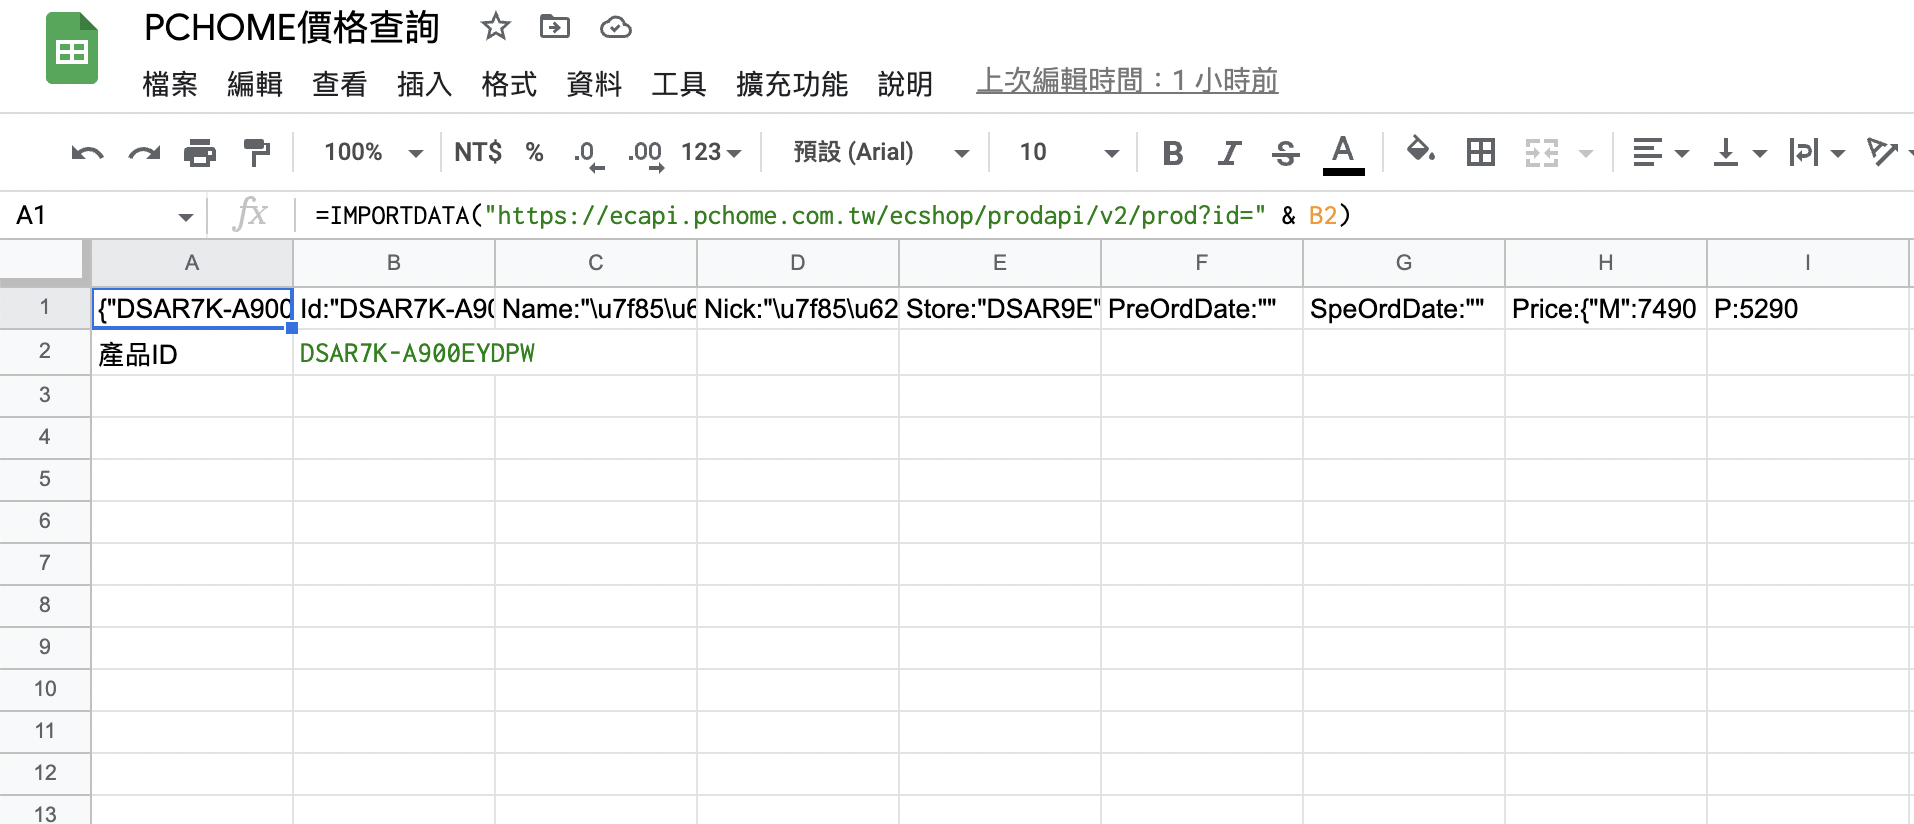Undo the last action
This screenshot has width=1914, height=824.
pos(87,153)
